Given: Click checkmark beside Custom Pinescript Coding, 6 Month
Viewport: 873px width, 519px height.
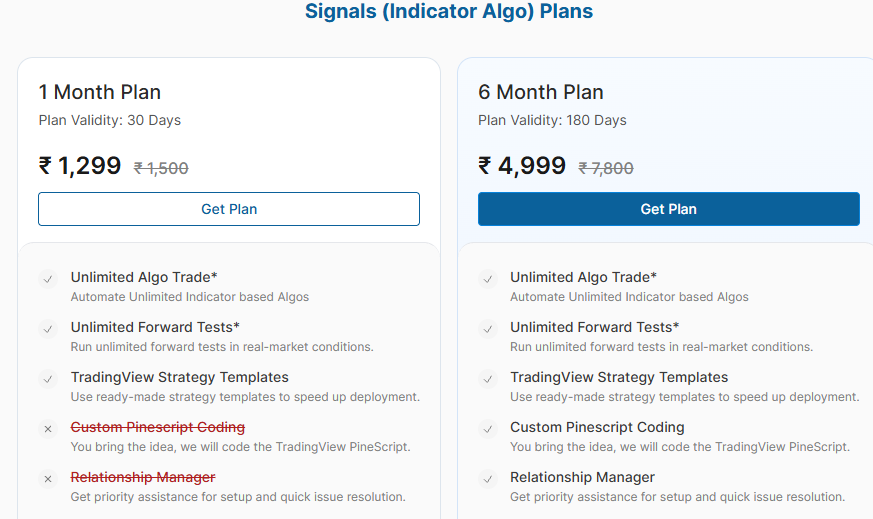Looking at the screenshot, I should coord(488,429).
